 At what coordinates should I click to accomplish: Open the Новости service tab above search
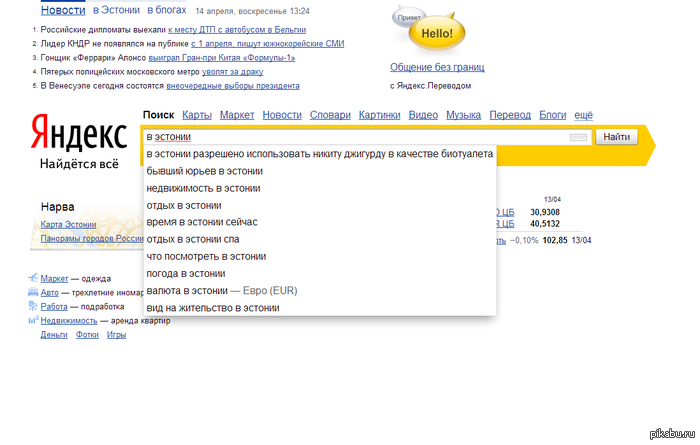282,115
